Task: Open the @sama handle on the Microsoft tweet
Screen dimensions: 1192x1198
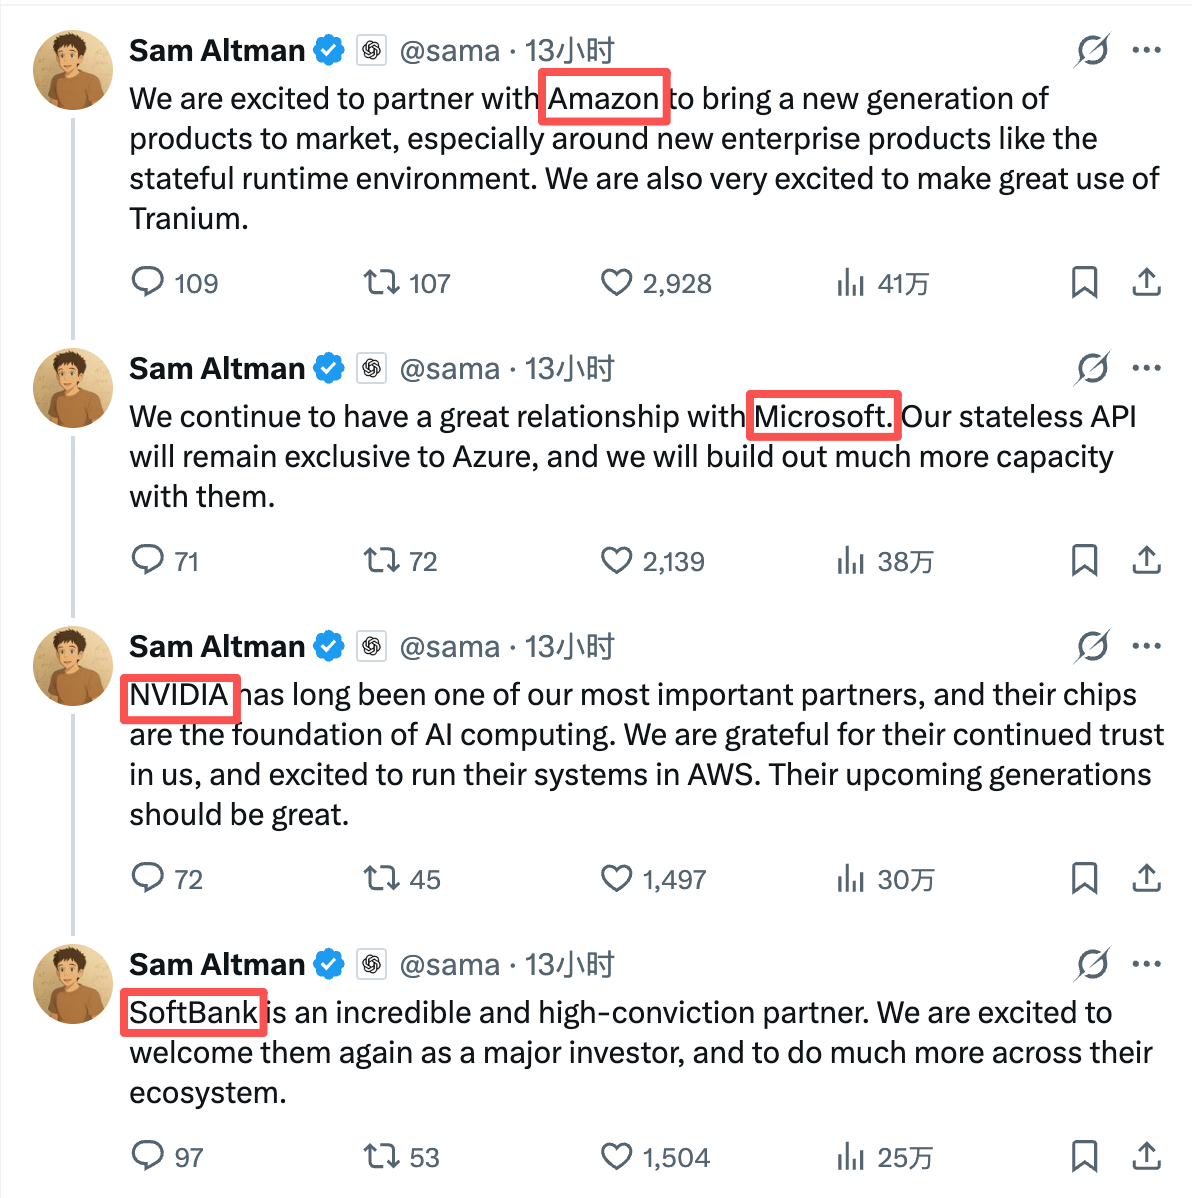Action: point(449,369)
